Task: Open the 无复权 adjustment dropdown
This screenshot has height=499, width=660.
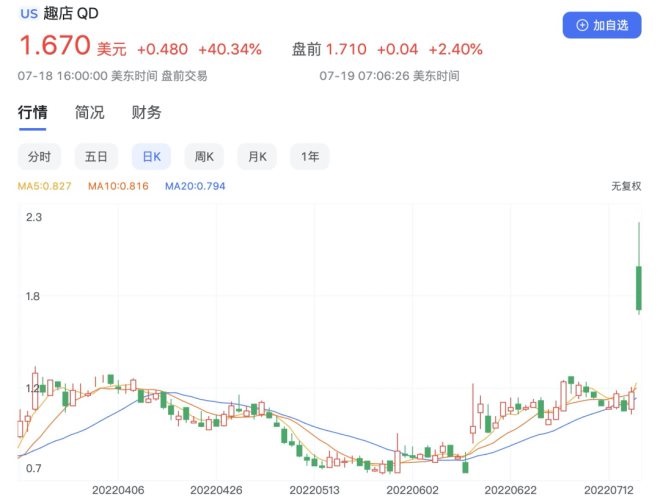Action: 626,186
